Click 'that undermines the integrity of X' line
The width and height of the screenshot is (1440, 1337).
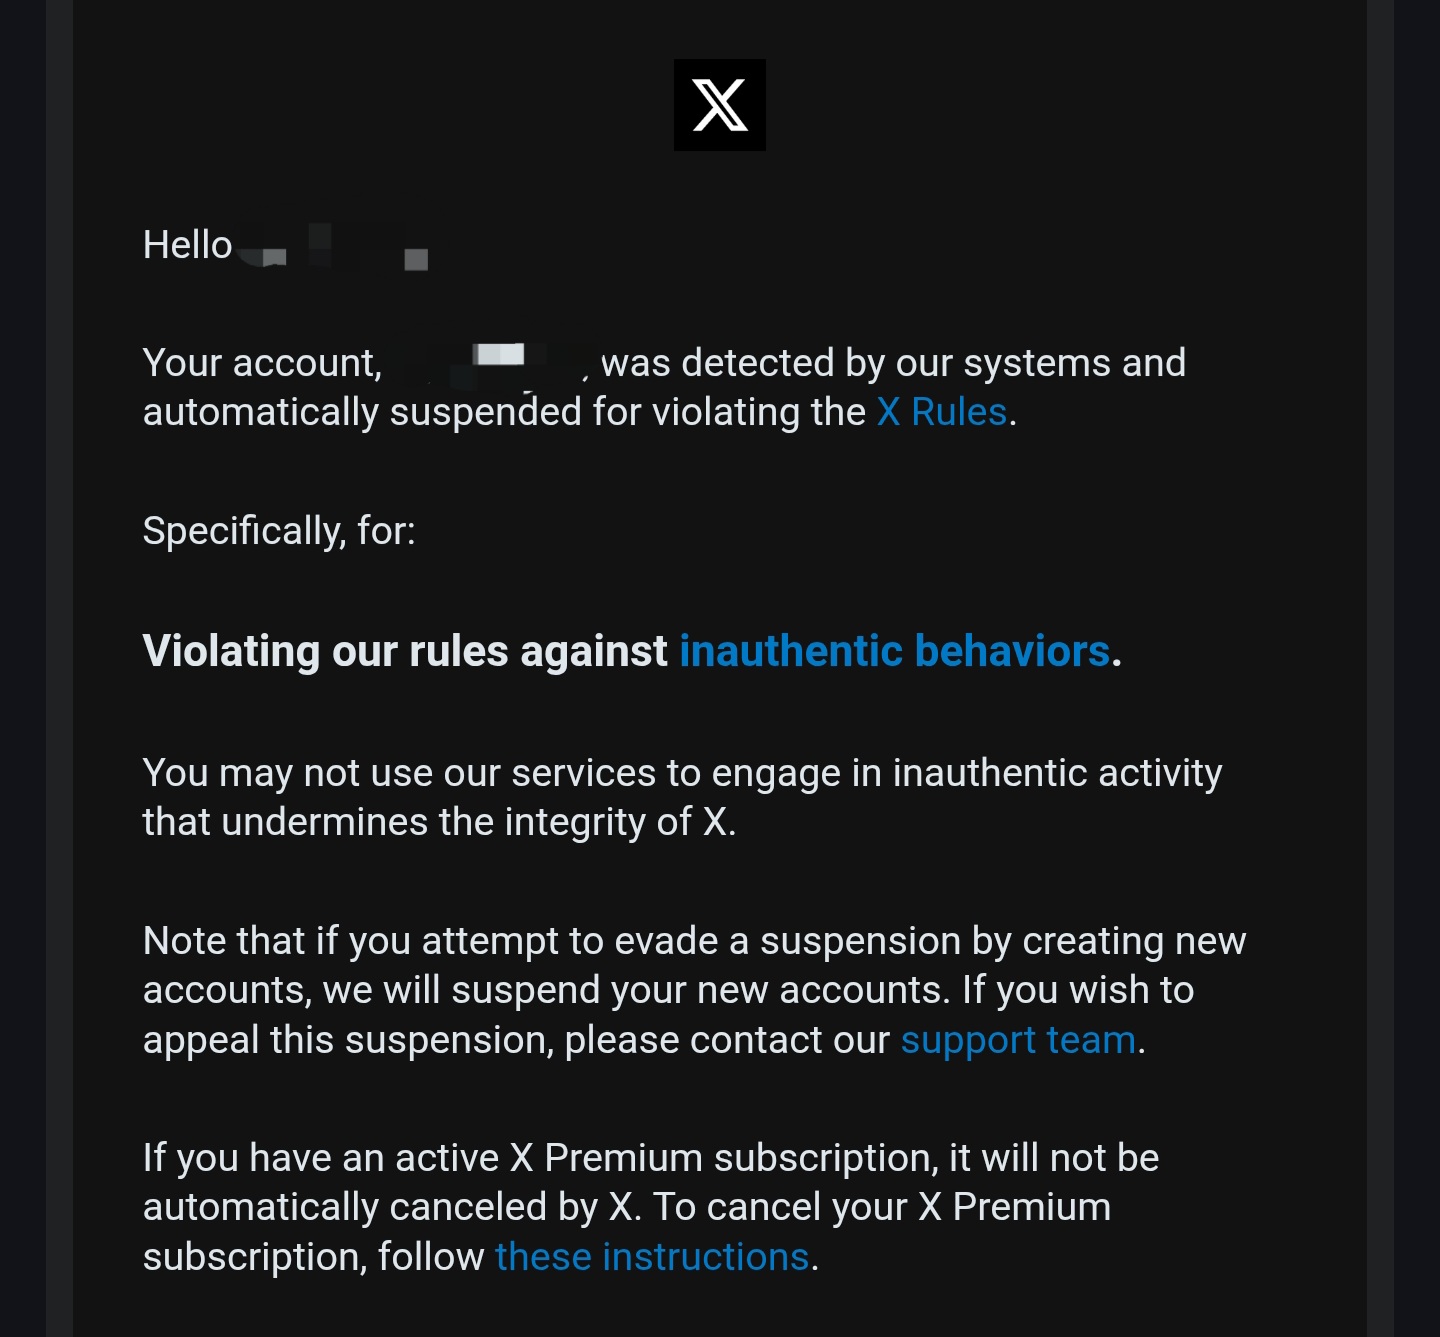coord(439,822)
